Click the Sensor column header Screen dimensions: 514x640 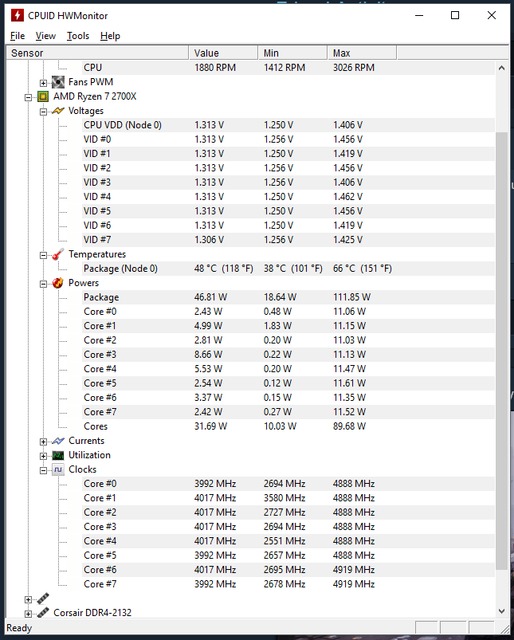click(98, 53)
